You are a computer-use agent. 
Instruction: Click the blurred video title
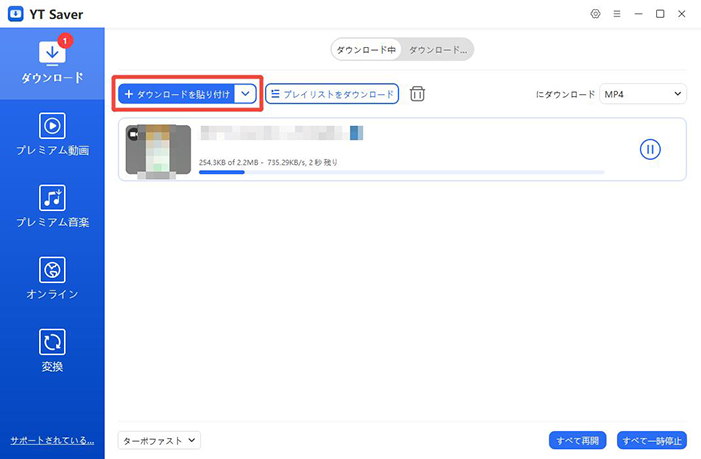282,133
